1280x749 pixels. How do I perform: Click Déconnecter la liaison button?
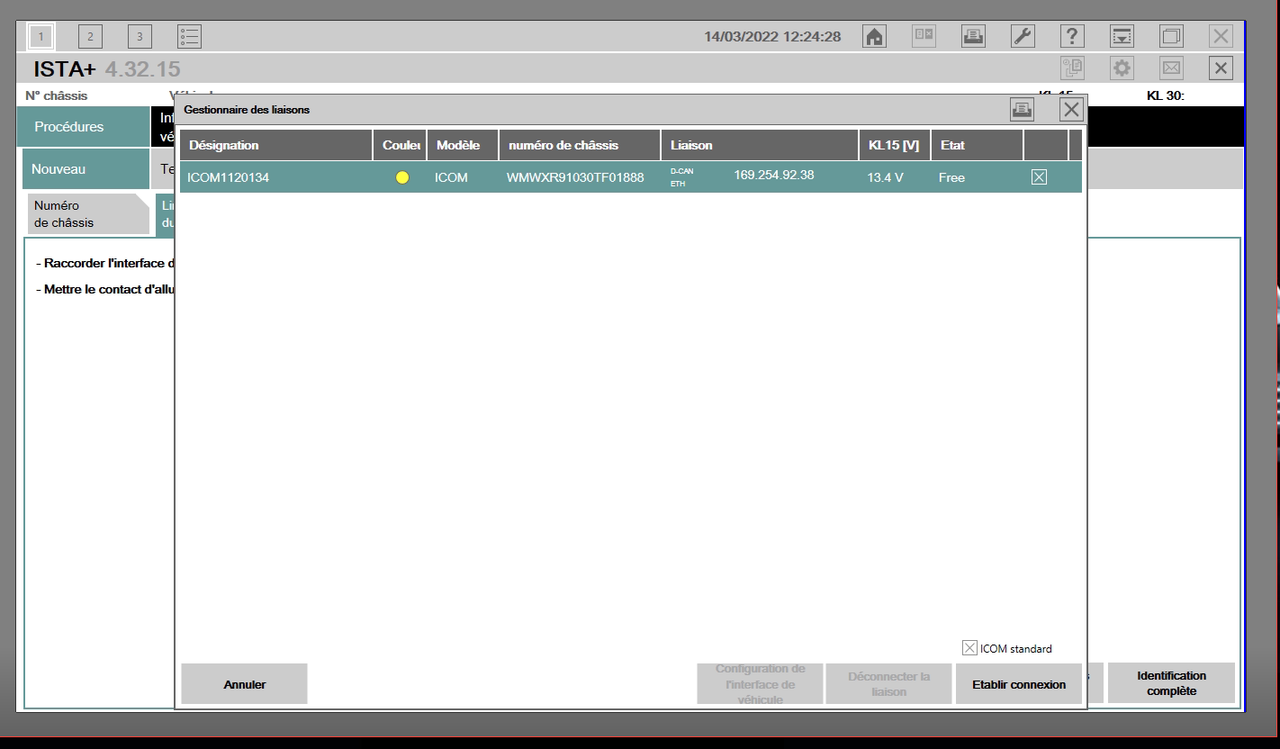tap(889, 684)
